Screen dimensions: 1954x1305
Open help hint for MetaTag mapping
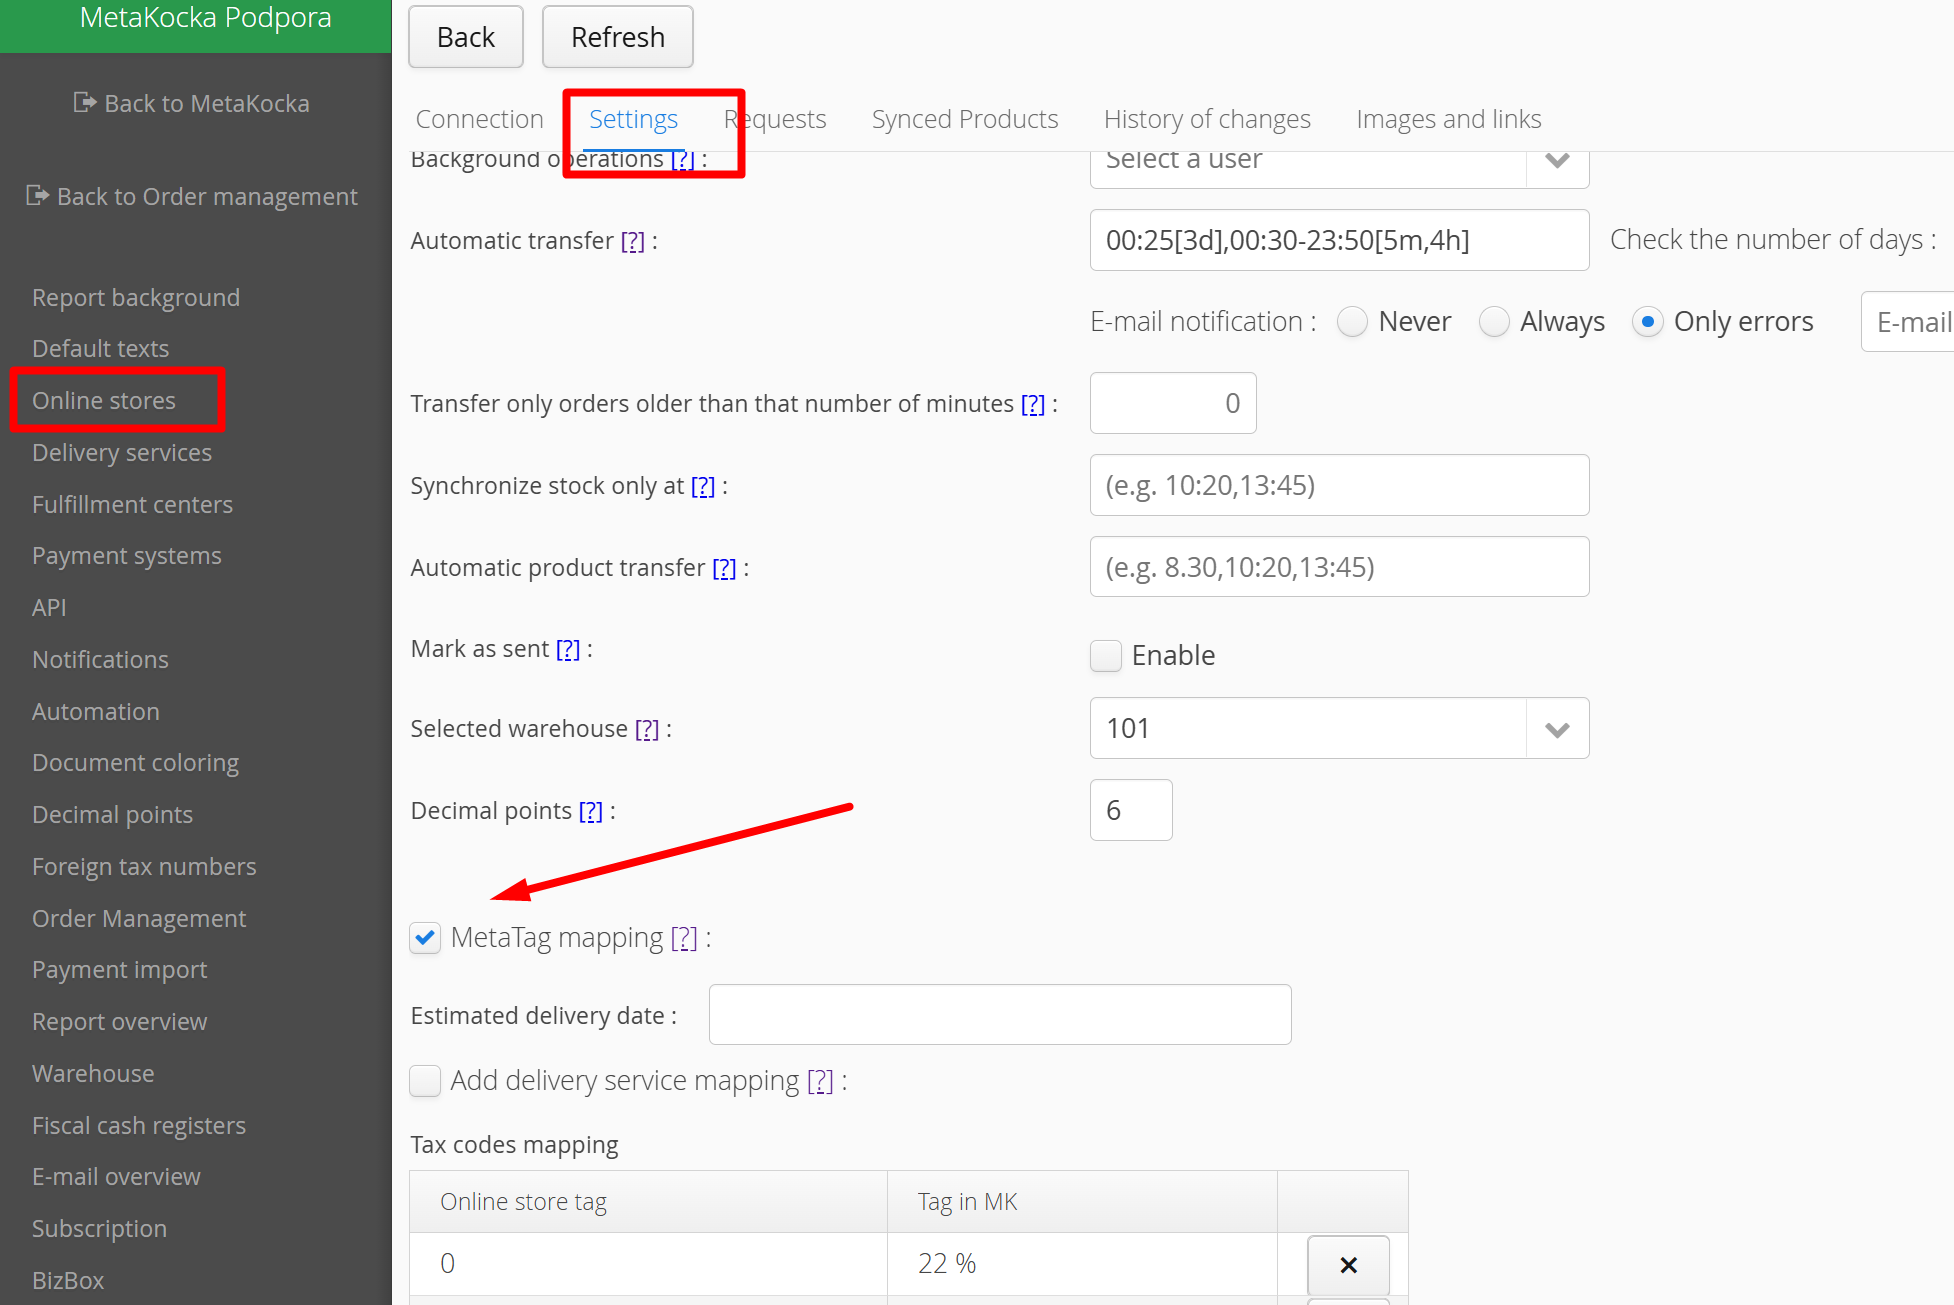tap(683, 938)
